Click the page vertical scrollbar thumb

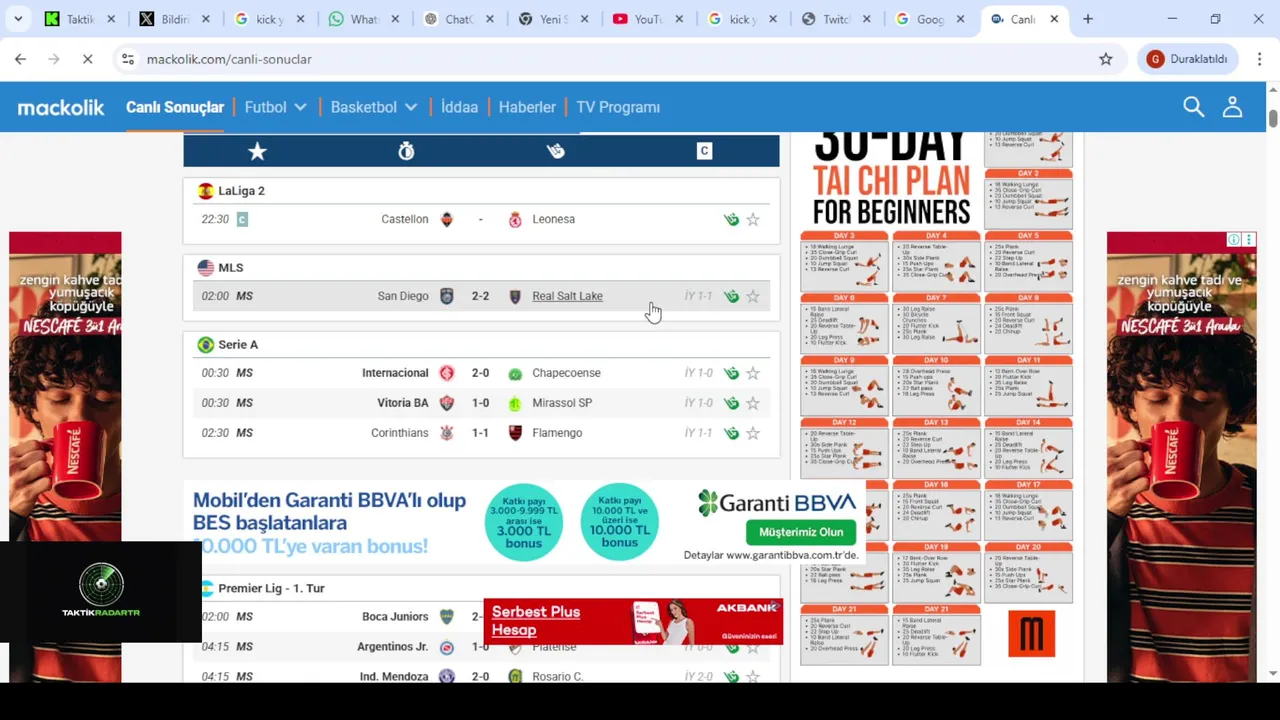click(1273, 117)
